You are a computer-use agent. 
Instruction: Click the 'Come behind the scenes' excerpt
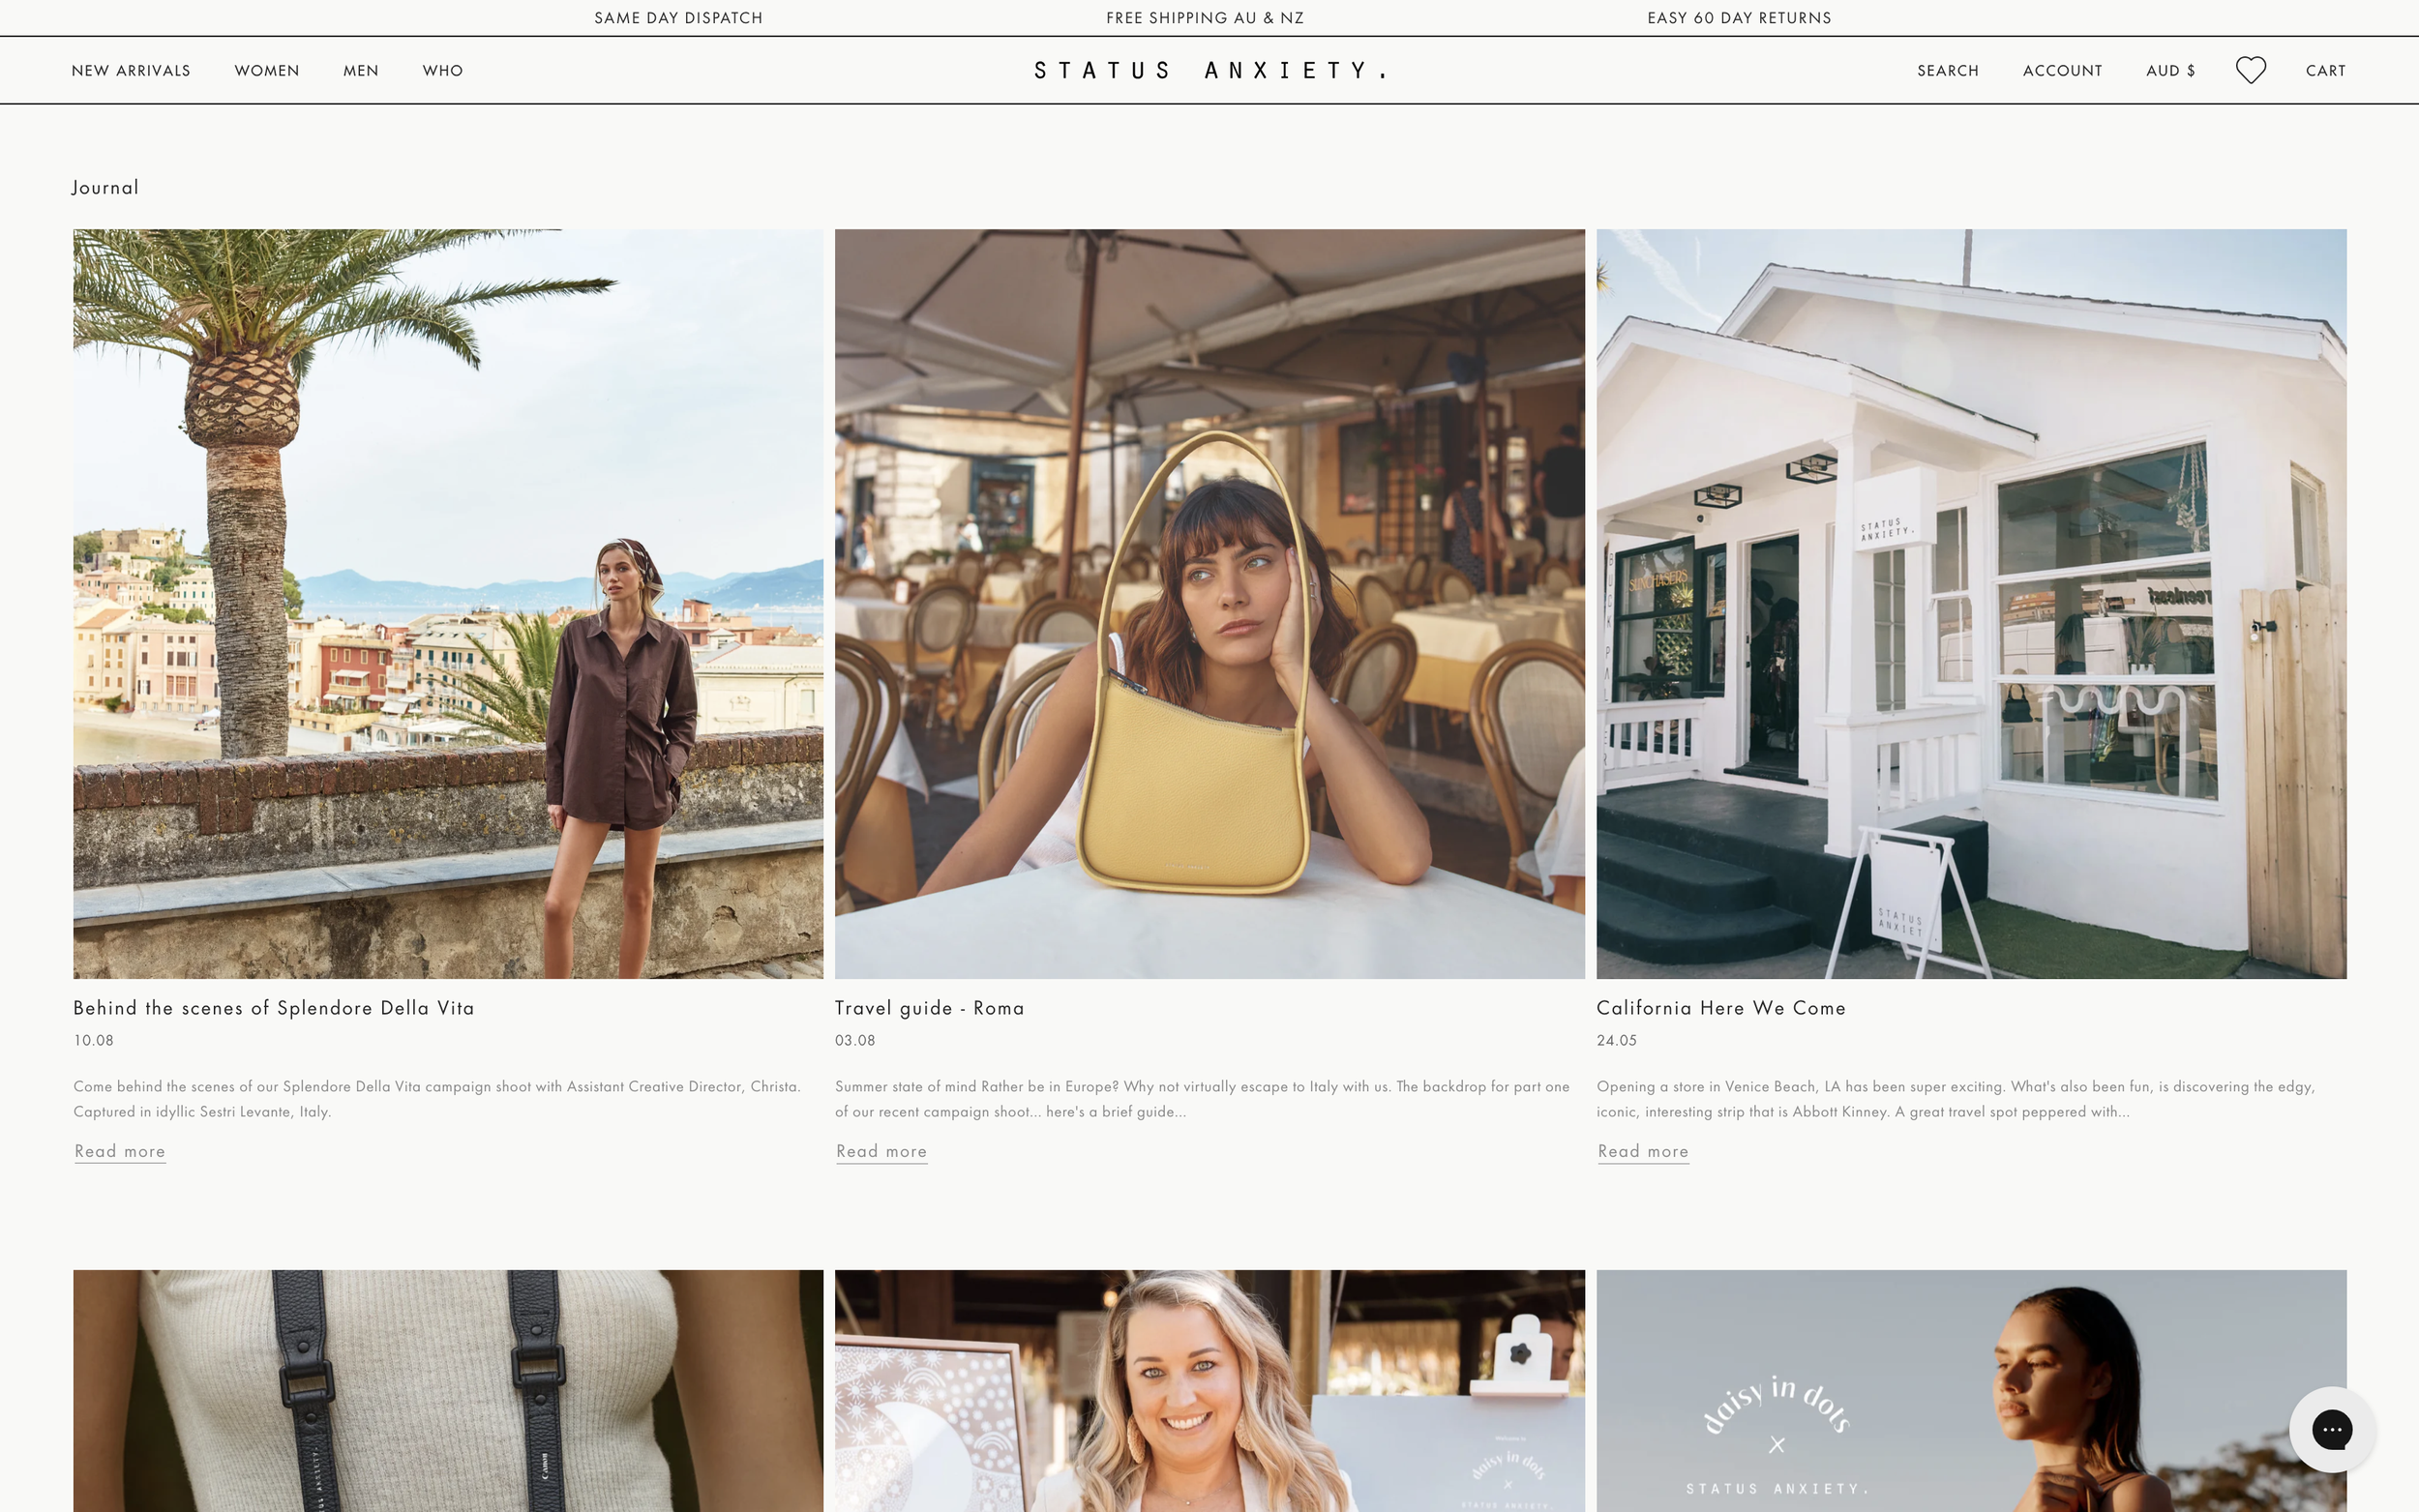pyautogui.click(x=437, y=1099)
